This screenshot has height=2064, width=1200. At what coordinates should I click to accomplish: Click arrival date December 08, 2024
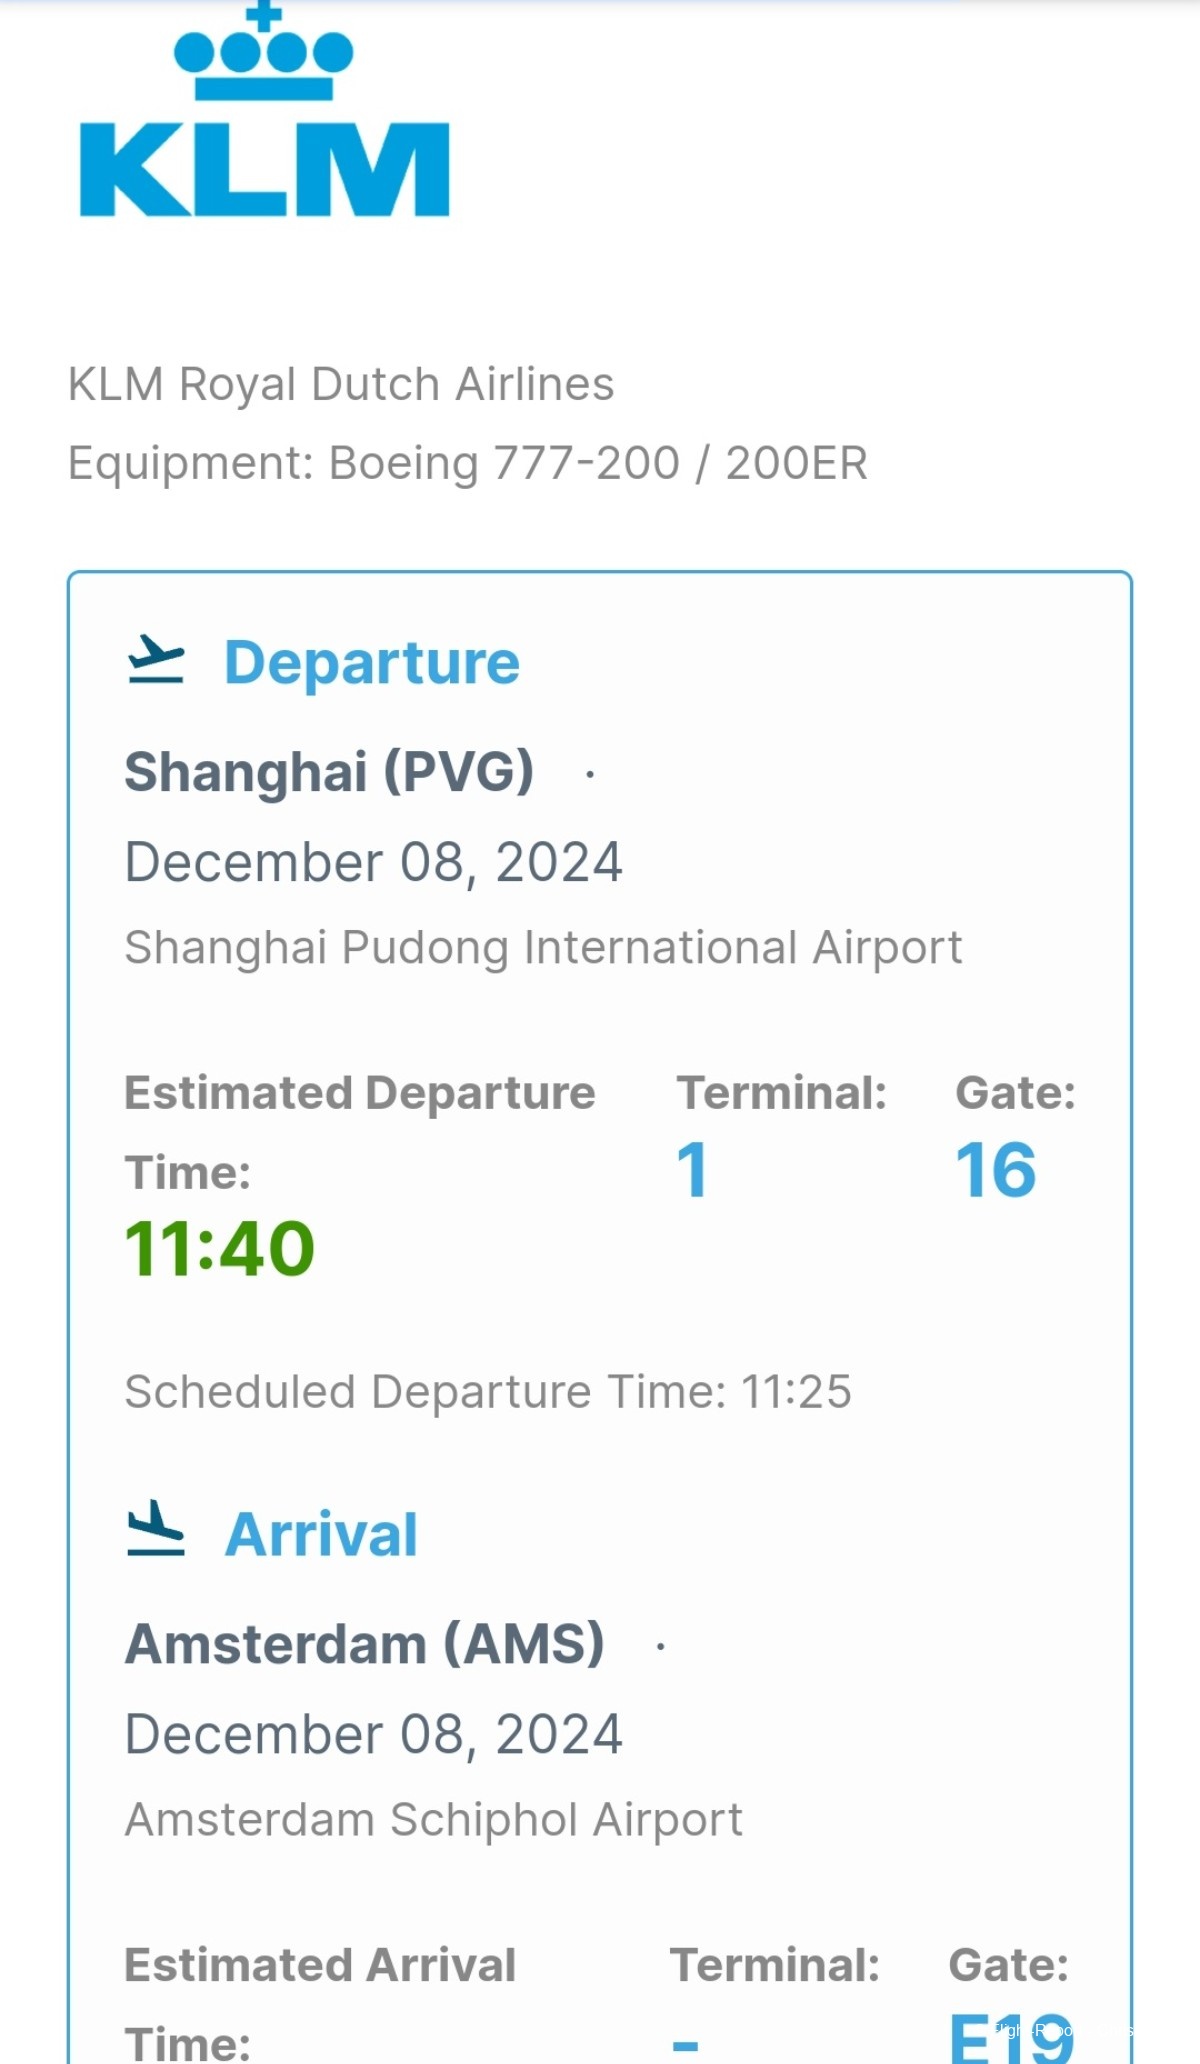[373, 1734]
